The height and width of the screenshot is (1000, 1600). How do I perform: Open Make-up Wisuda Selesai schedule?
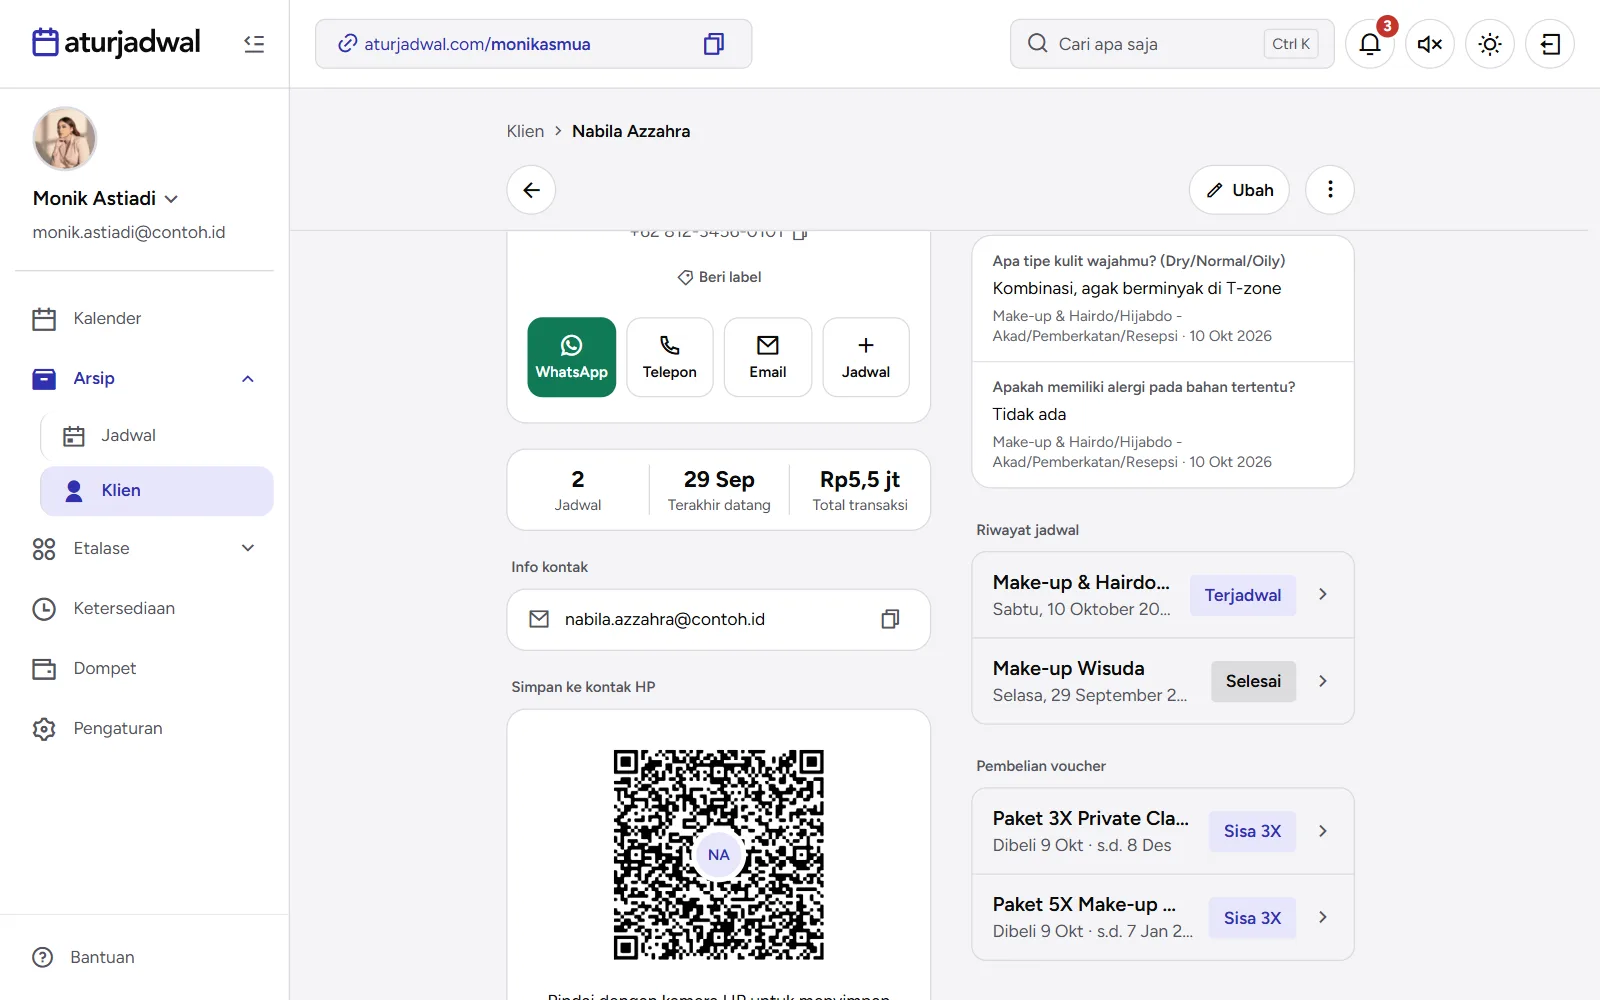tap(1163, 681)
